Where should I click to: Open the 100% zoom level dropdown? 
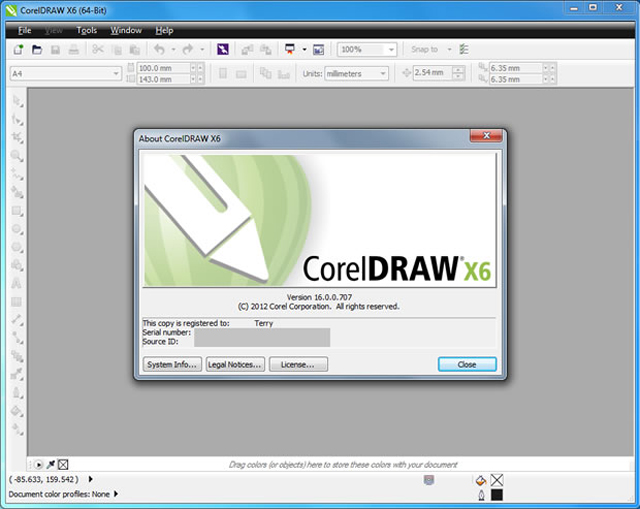pos(391,50)
